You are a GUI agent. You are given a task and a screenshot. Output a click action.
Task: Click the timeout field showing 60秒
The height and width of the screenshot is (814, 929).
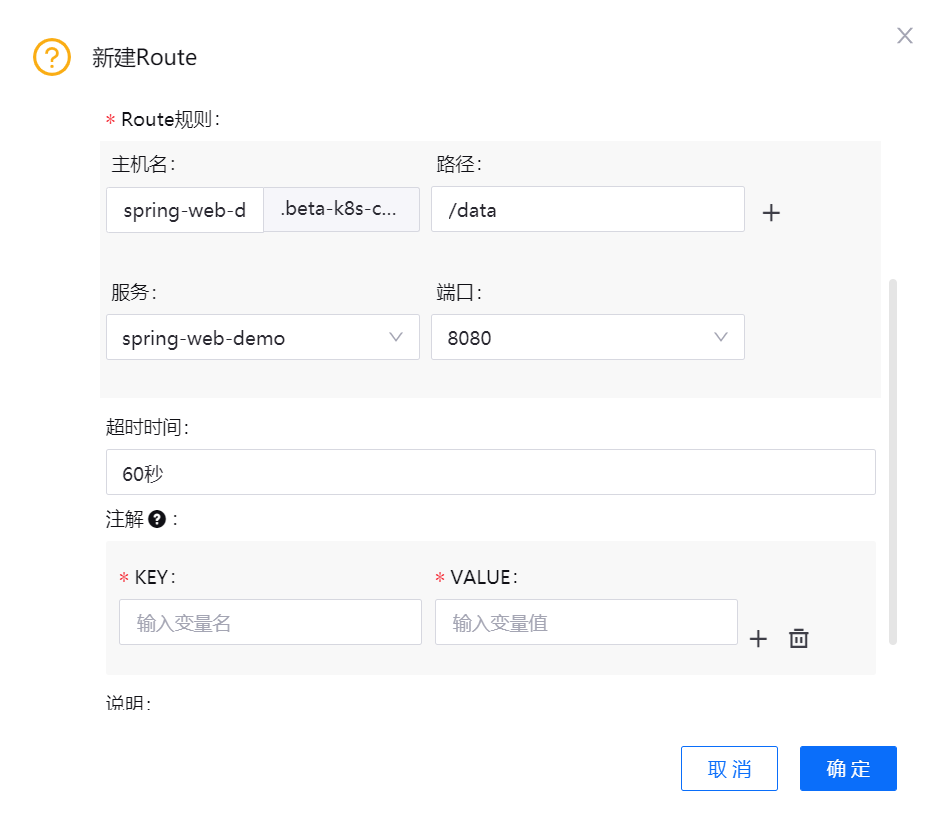pyautogui.click(x=490, y=471)
